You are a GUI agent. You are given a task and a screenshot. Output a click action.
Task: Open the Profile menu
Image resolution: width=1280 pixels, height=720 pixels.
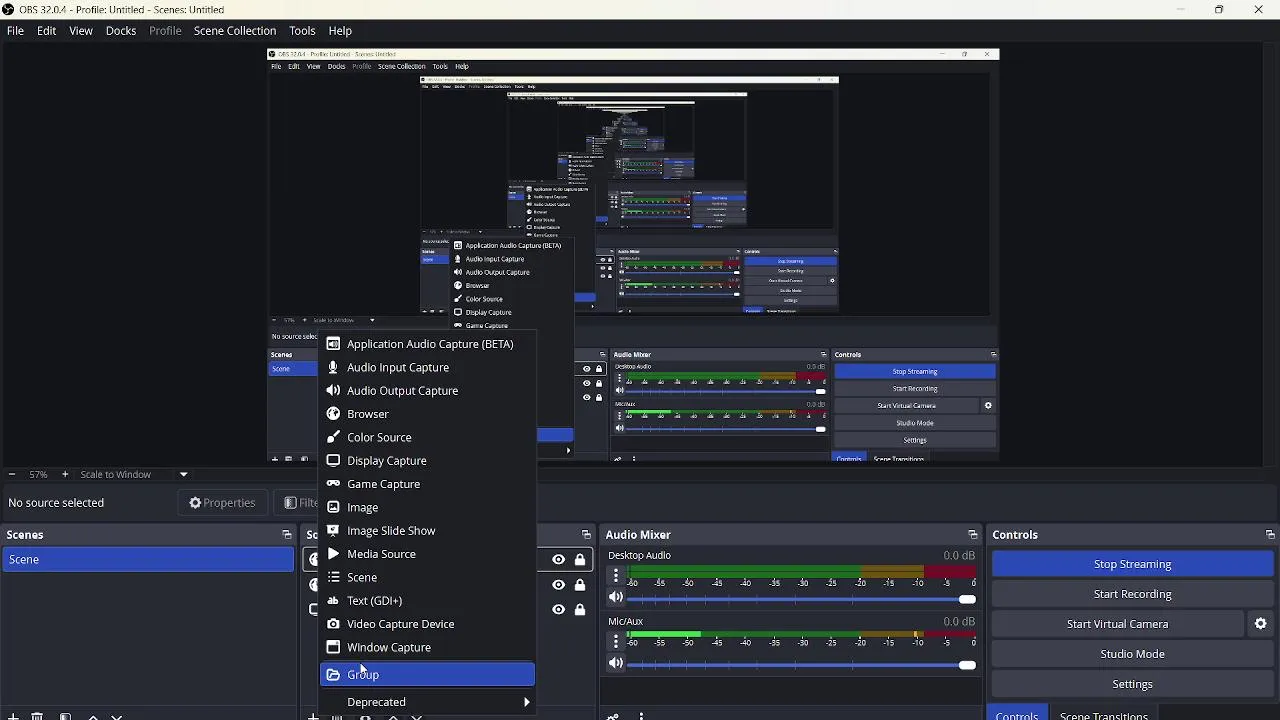pos(165,31)
